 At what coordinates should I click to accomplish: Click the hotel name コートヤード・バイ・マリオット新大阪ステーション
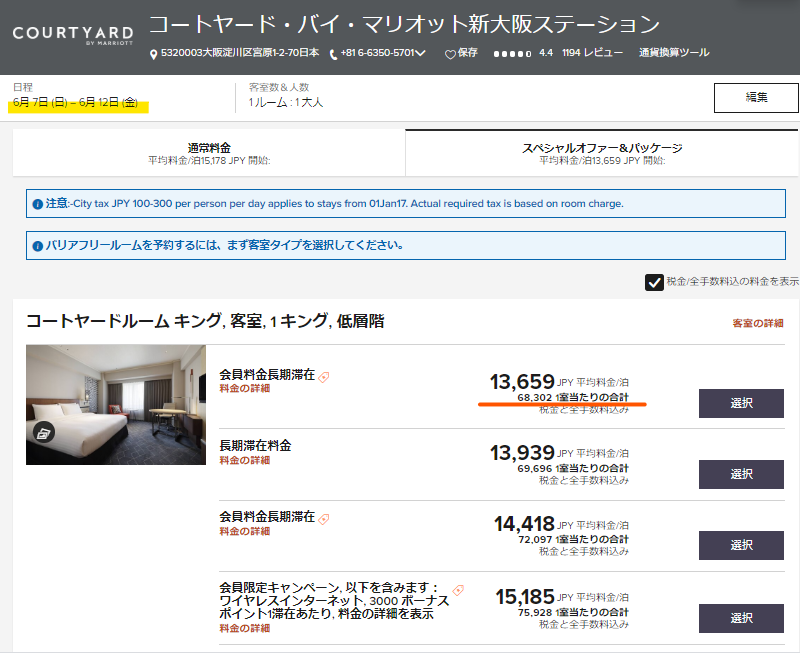point(404,24)
